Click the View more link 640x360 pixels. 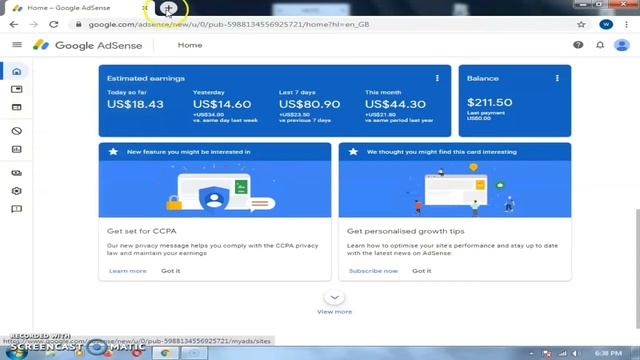pyautogui.click(x=334, y=312)
